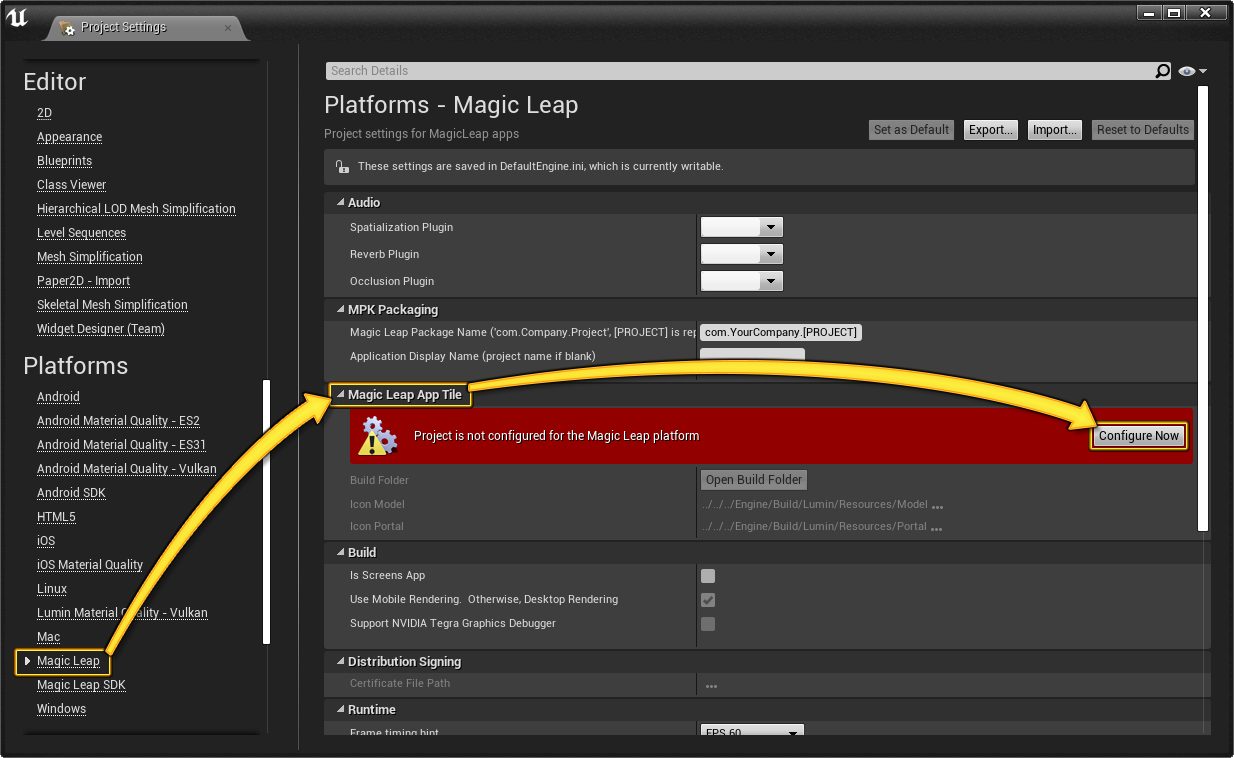The image size is (1234, 758).
Task: Click the search magnifier icon
Action: (x=1162, y=71)
